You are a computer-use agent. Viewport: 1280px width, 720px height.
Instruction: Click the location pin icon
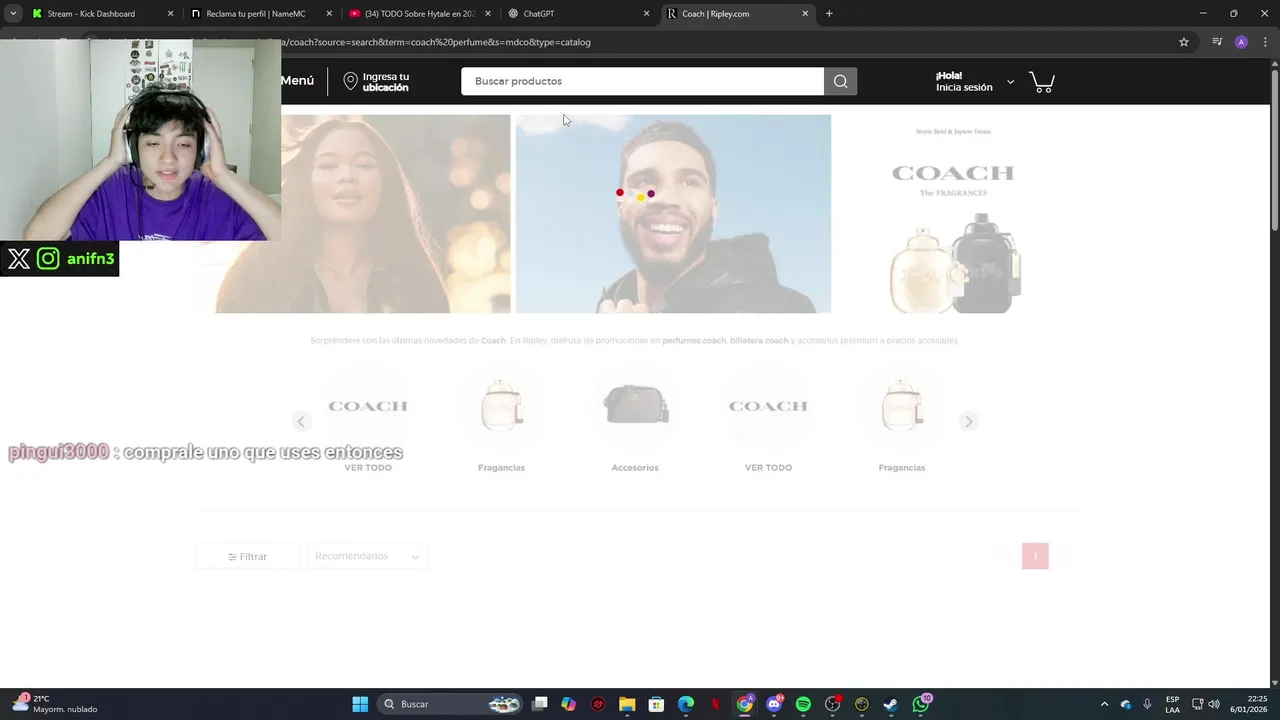tap(350, 82)
